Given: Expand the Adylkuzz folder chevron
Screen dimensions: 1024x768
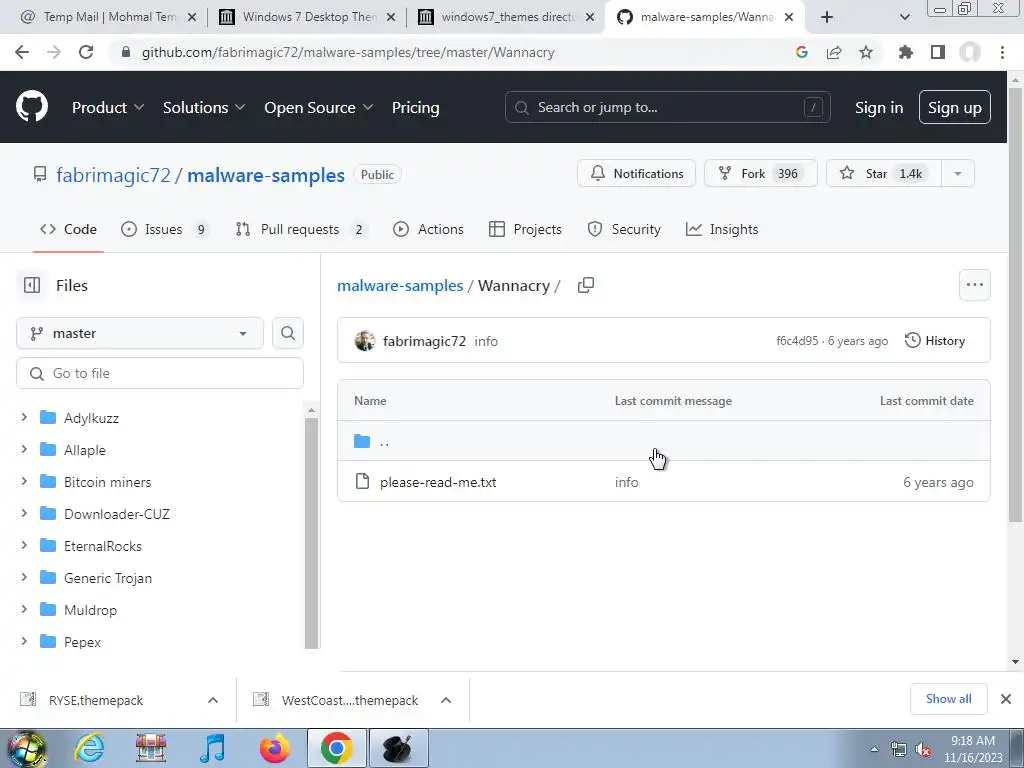Looking at the screenshot, I should click(24, 417).
